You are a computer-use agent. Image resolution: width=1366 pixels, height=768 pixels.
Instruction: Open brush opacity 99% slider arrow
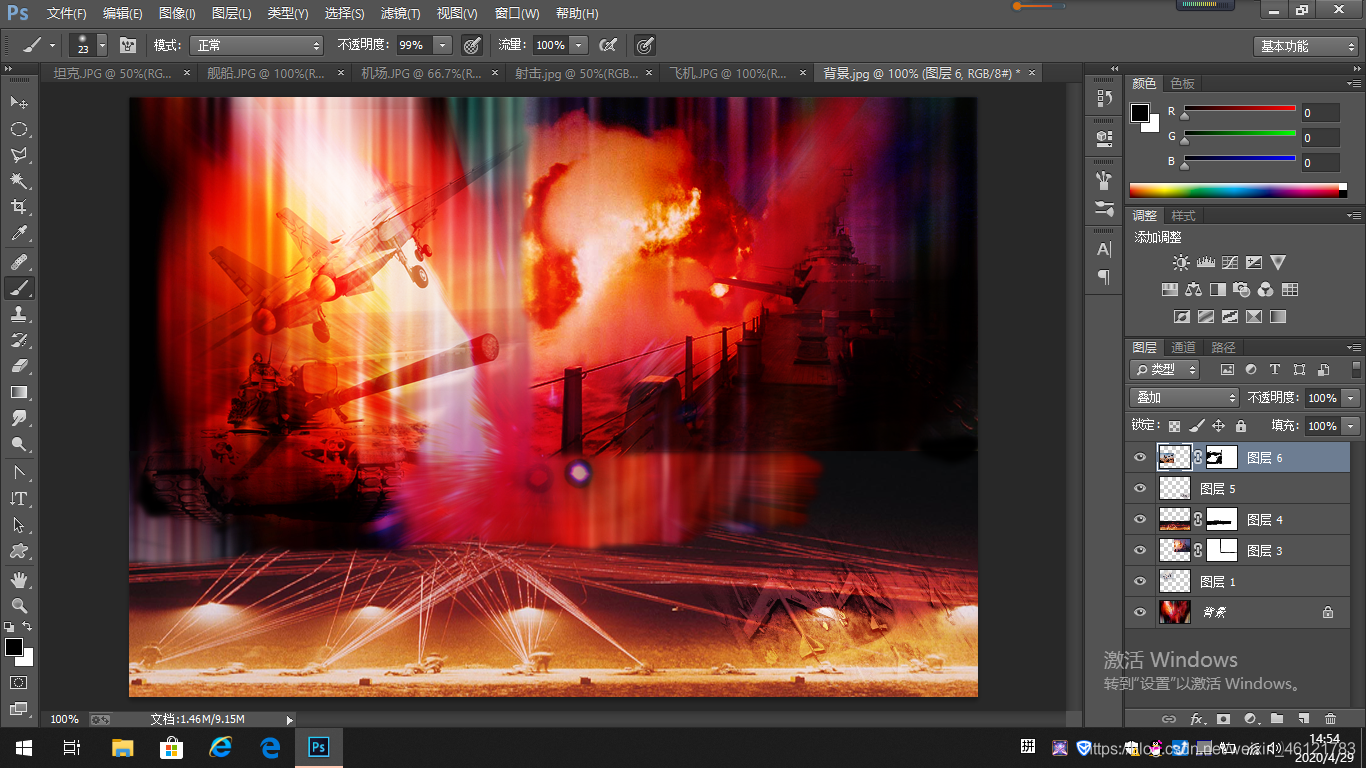(x=443, y=45)
